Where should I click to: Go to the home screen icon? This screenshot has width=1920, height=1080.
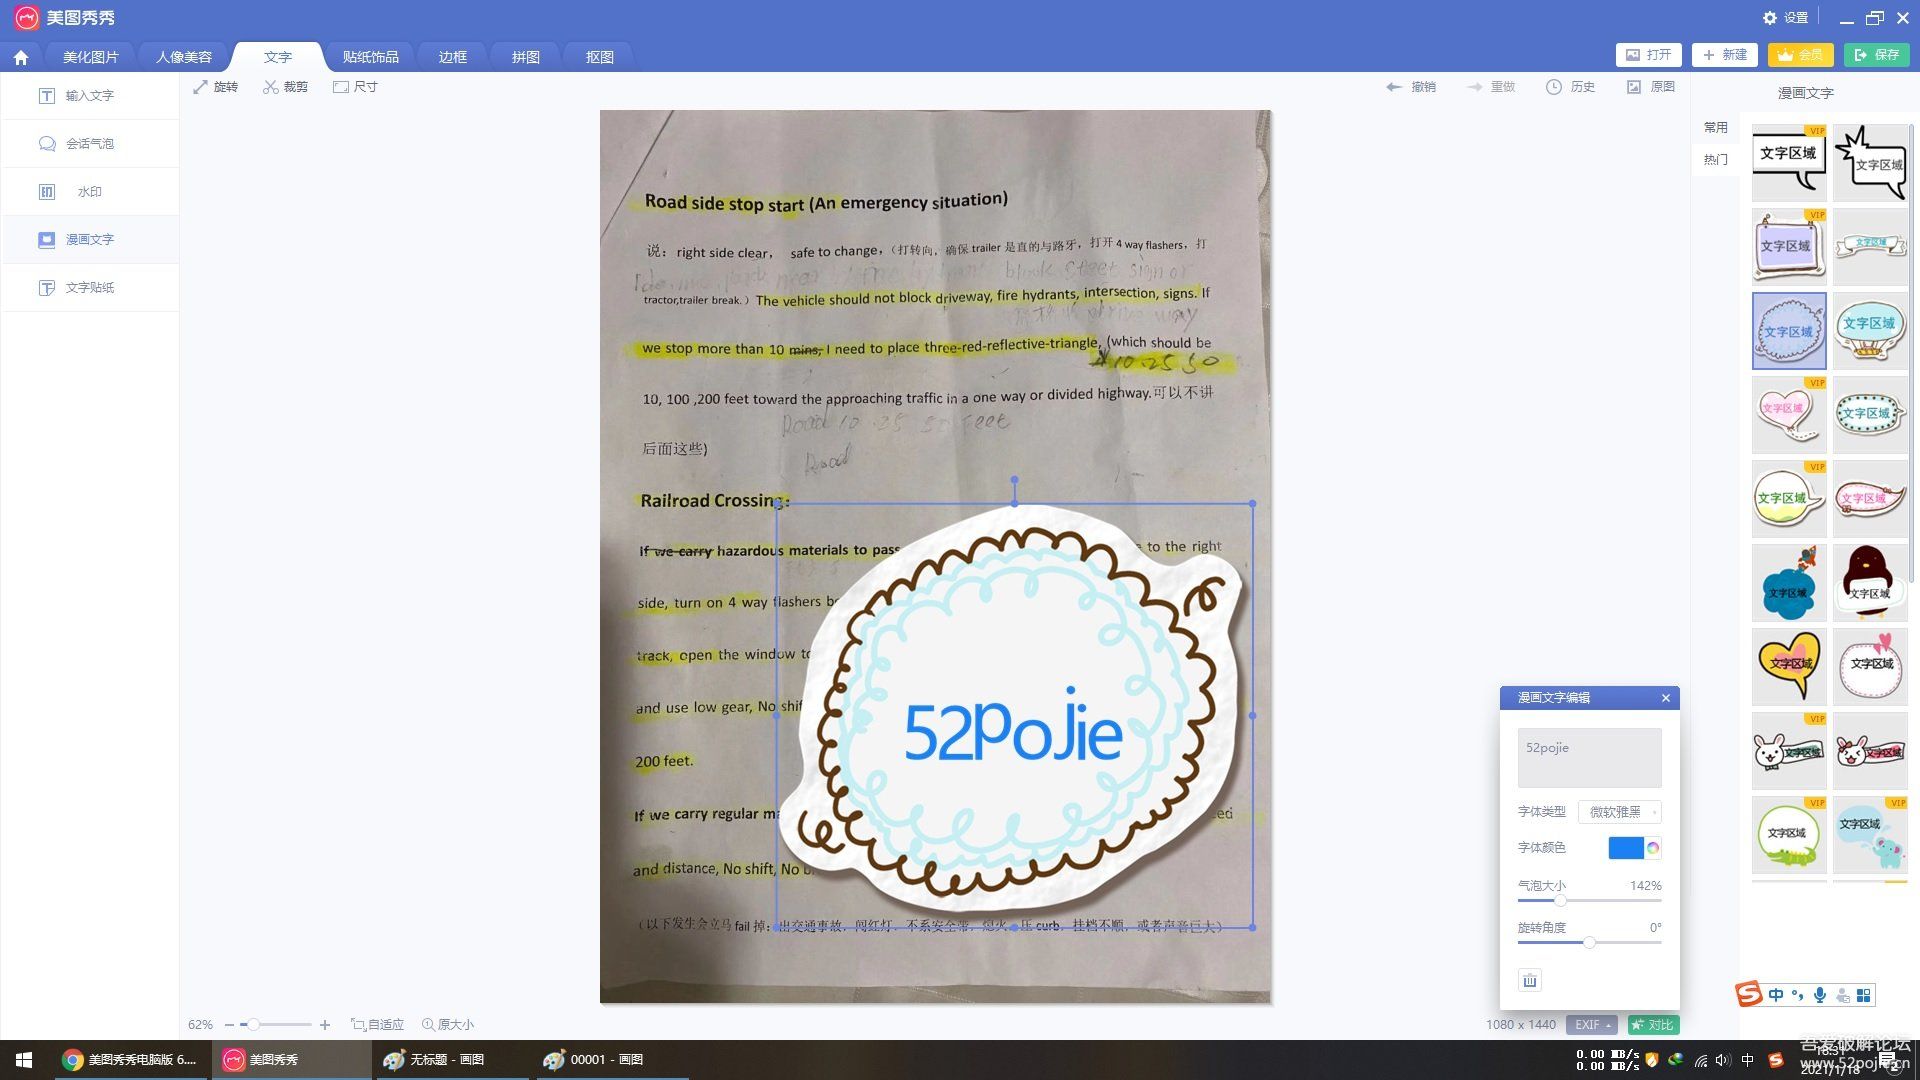coord(21,57)
